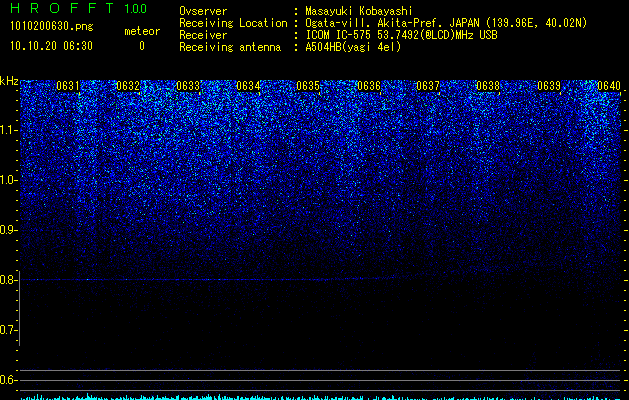Click the 0.6 kHz axis label

coord(8,380)
